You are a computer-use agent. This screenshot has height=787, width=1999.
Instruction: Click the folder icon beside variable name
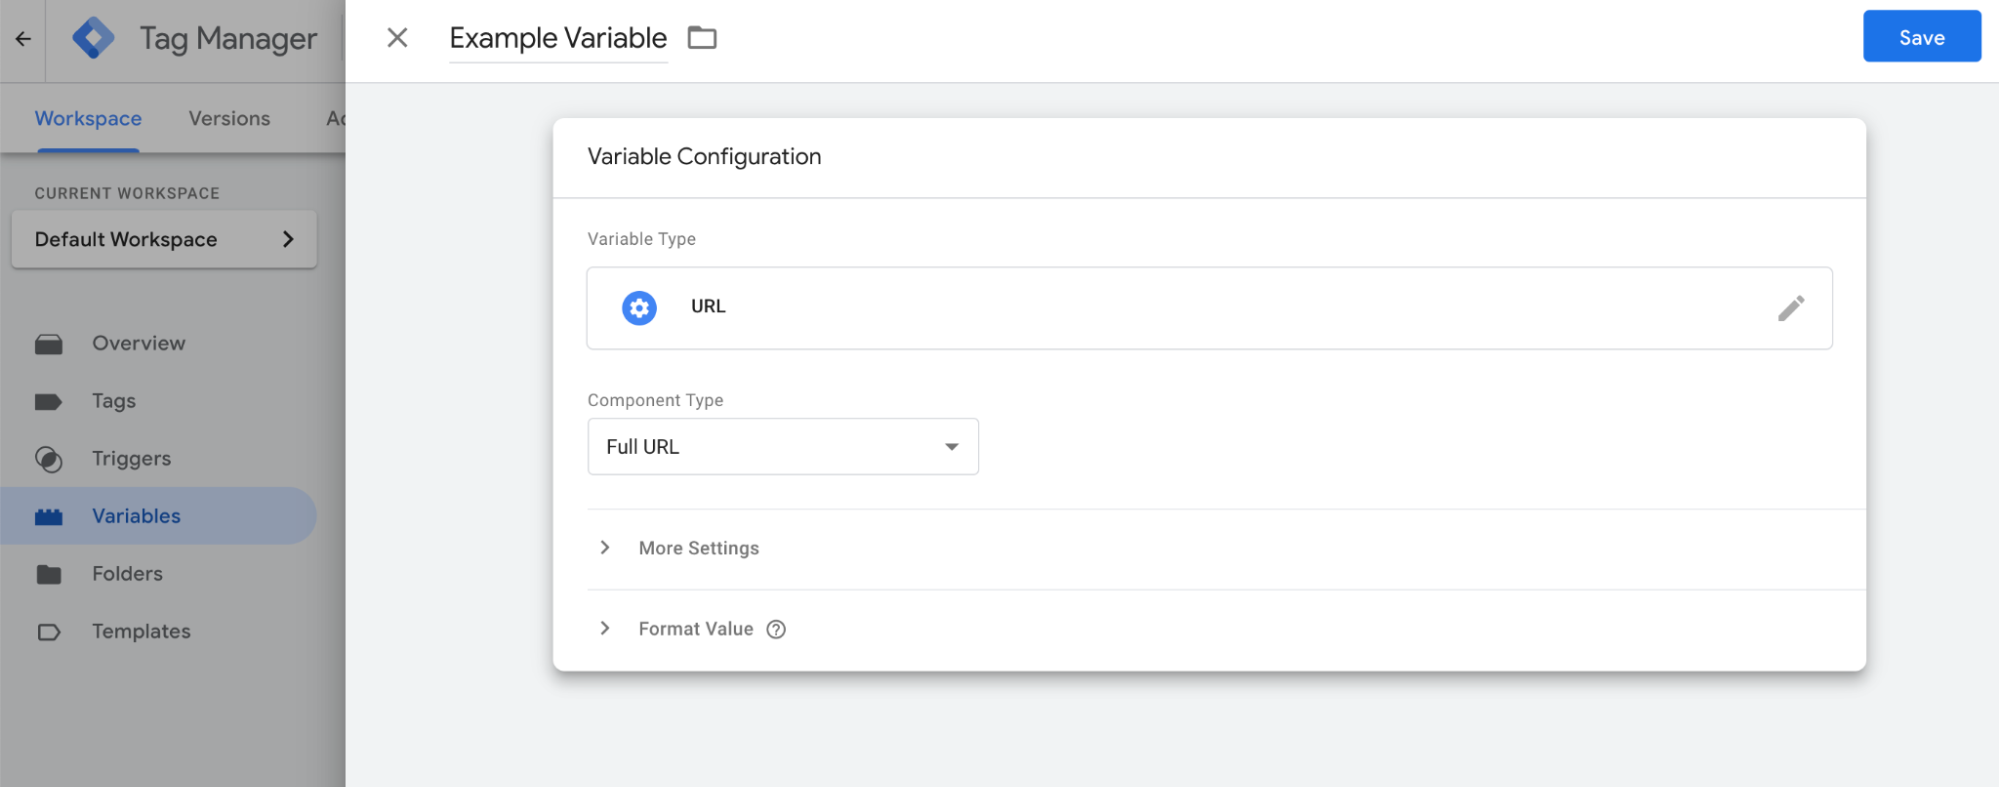coord(702,38)
